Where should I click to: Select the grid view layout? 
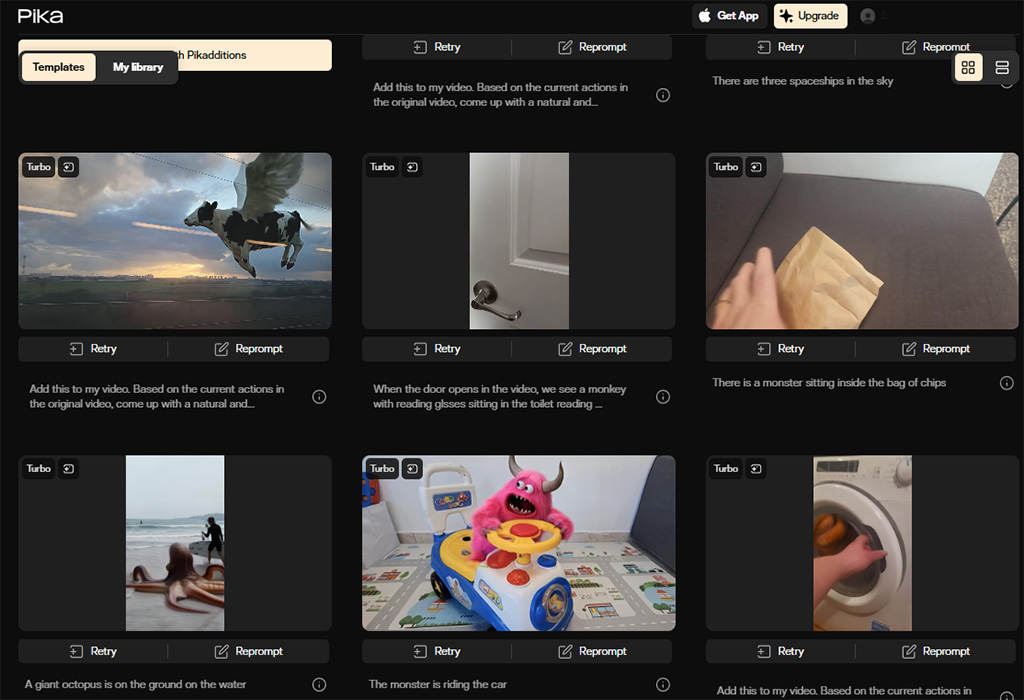pos(968,67)
